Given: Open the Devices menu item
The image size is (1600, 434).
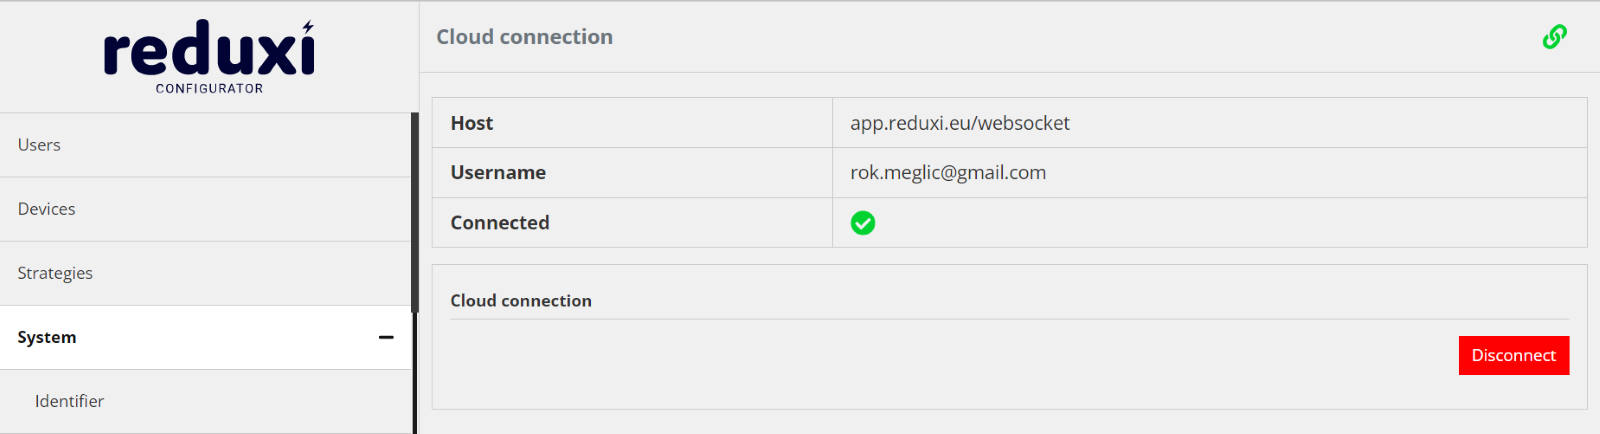Looking at the screenshot, I should pyautogui.click(x=206, y=209).
